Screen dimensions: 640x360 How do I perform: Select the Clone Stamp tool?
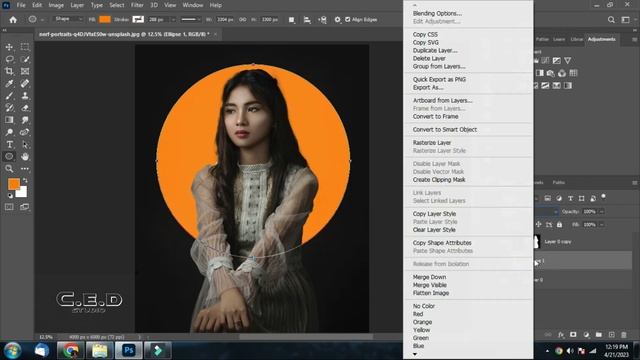(25, 96)
